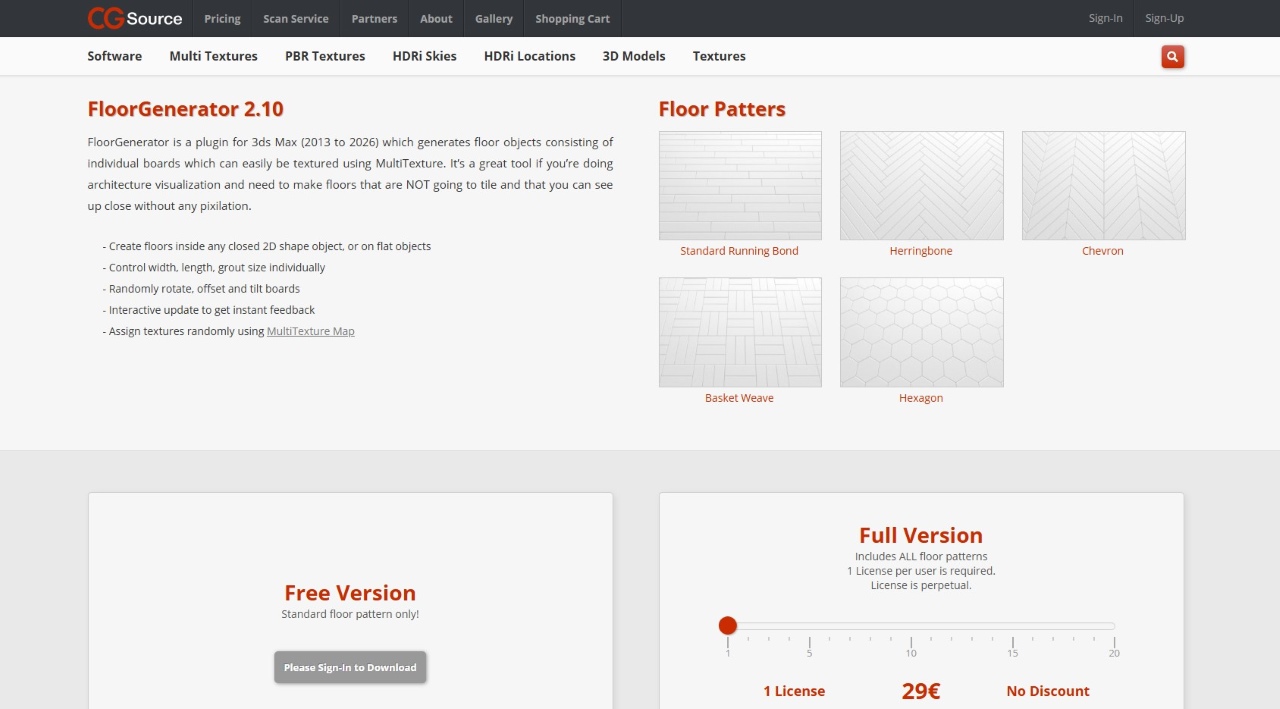
Task: Open the Hexagon pattern thumbnail
Action: (921, 332)
